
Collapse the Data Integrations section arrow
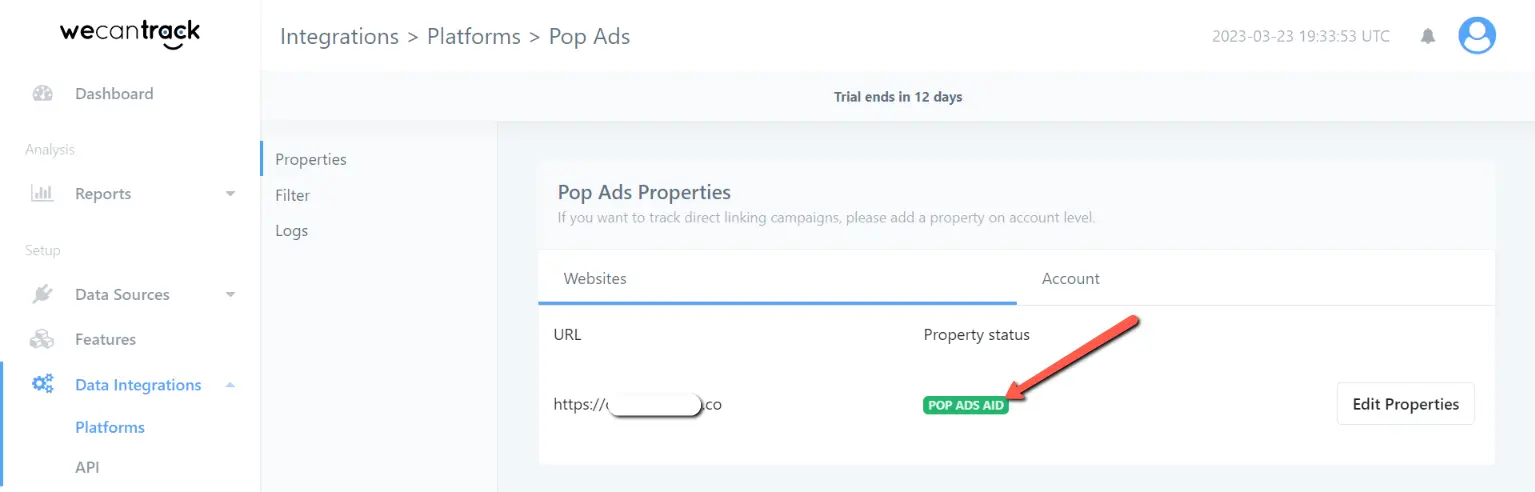[x=230, y=385]
